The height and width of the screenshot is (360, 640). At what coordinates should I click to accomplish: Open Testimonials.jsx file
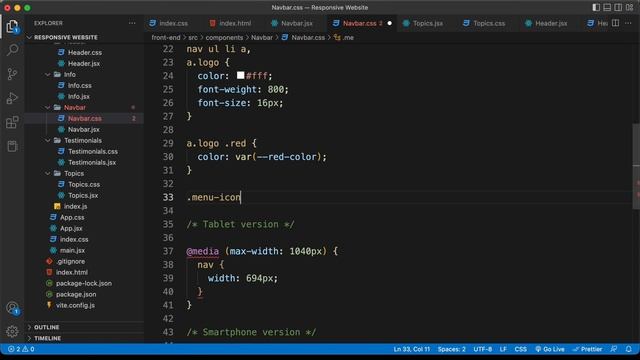click(92, 162)
